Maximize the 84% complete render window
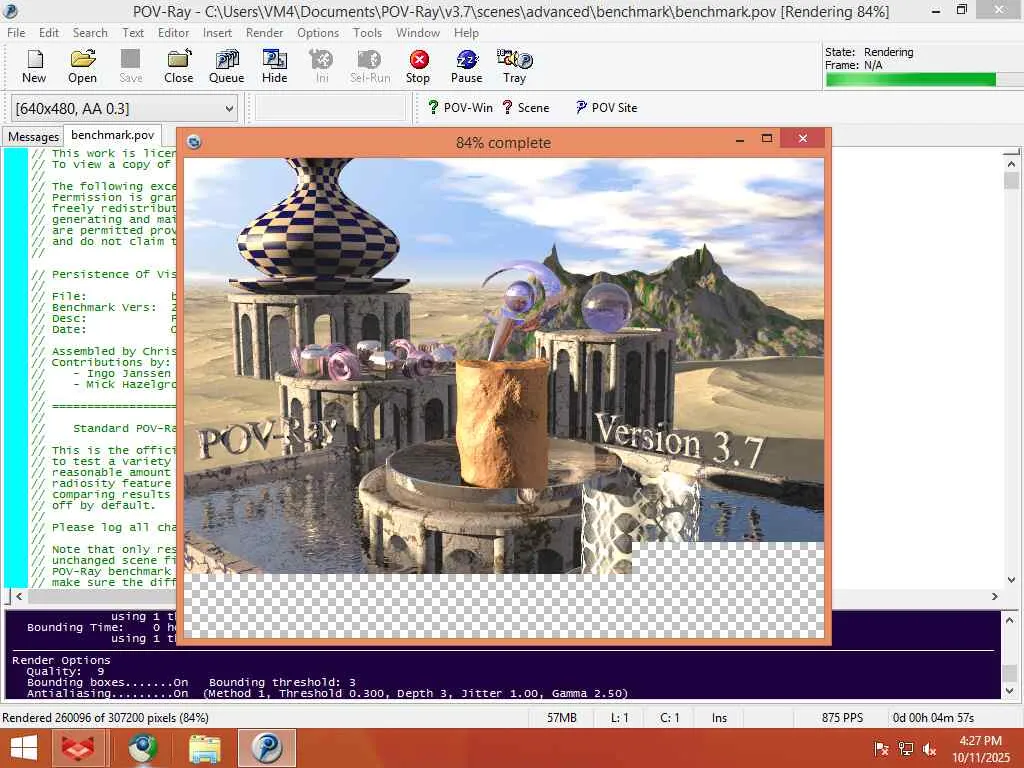 [767, 138]
